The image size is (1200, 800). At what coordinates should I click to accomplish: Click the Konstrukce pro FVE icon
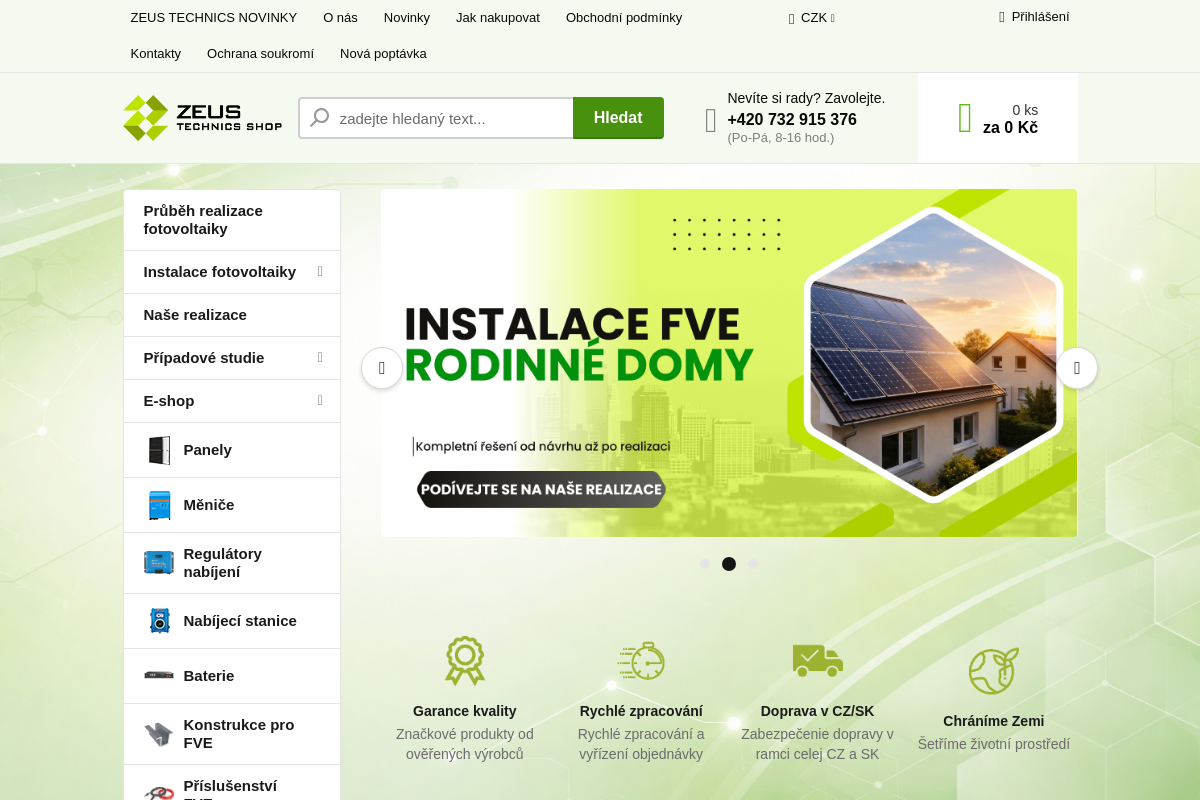pos(159,734)
